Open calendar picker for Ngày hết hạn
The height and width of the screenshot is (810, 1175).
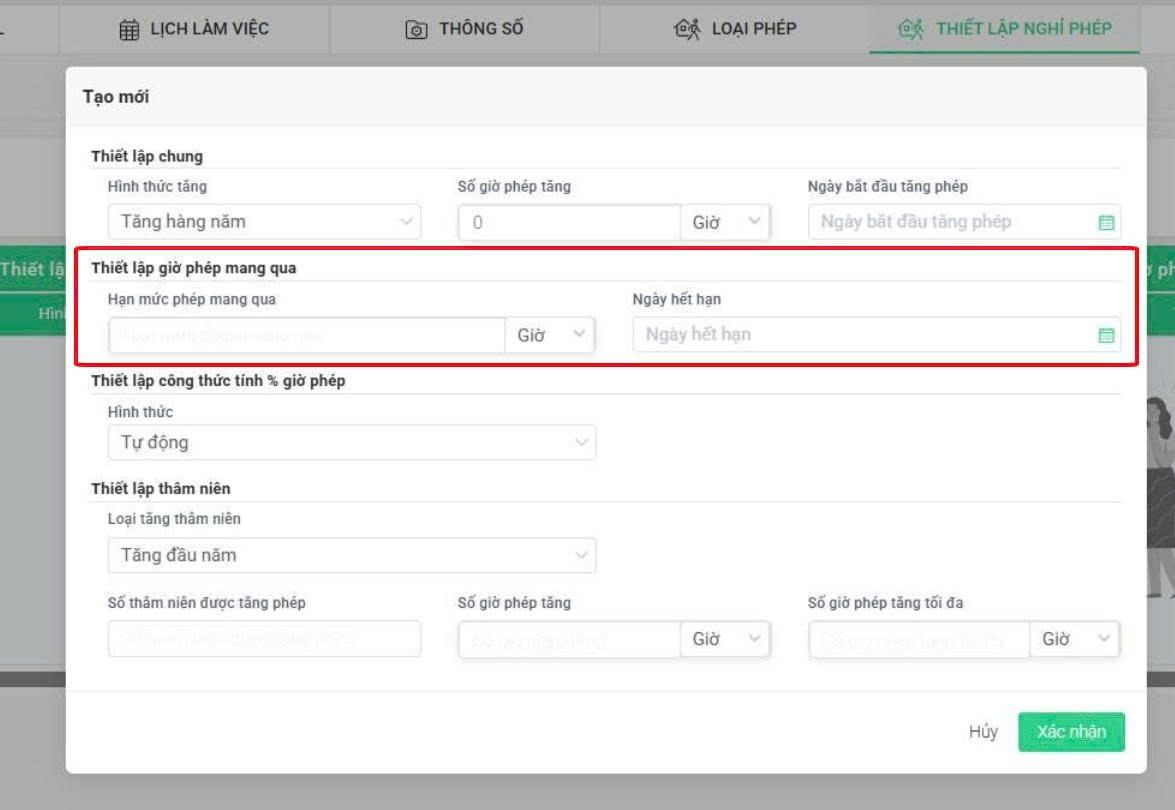(x=1106, y=335)
